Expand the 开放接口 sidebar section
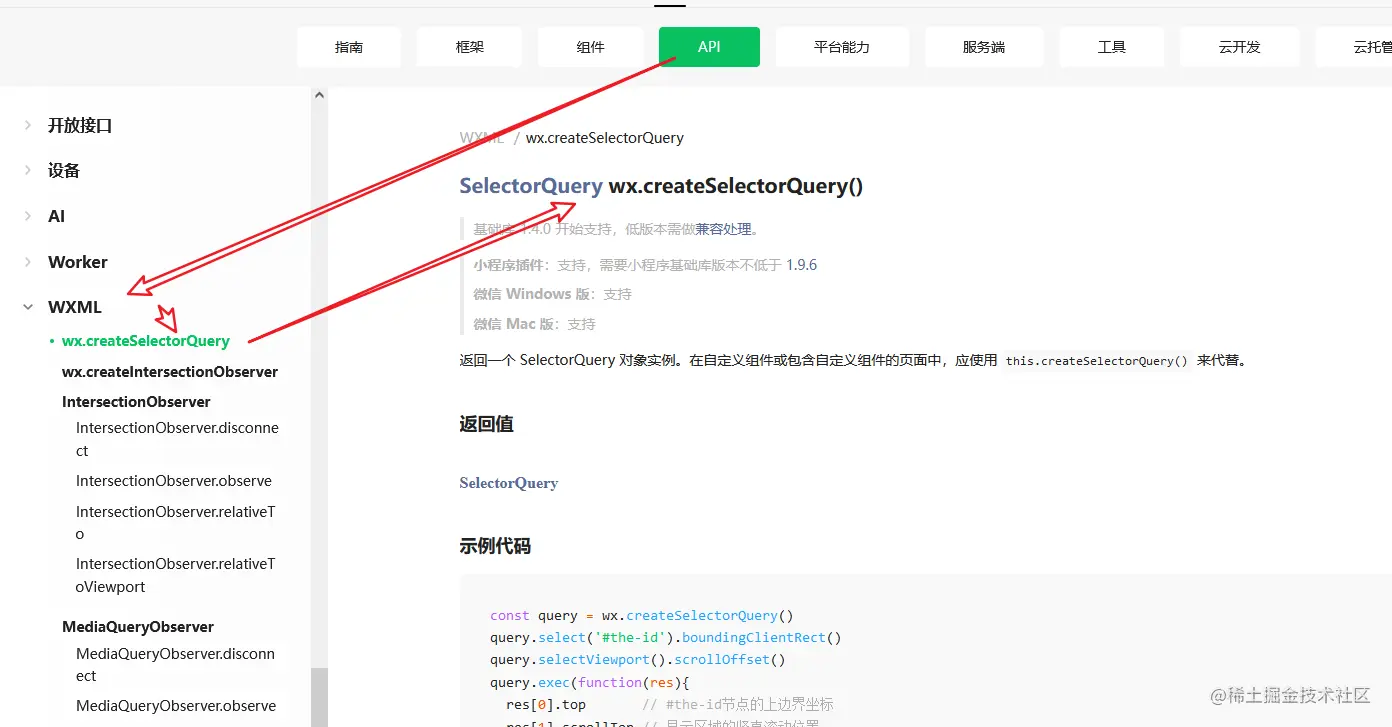Screen dimensions: 1392x727 (x=80, y=125)
